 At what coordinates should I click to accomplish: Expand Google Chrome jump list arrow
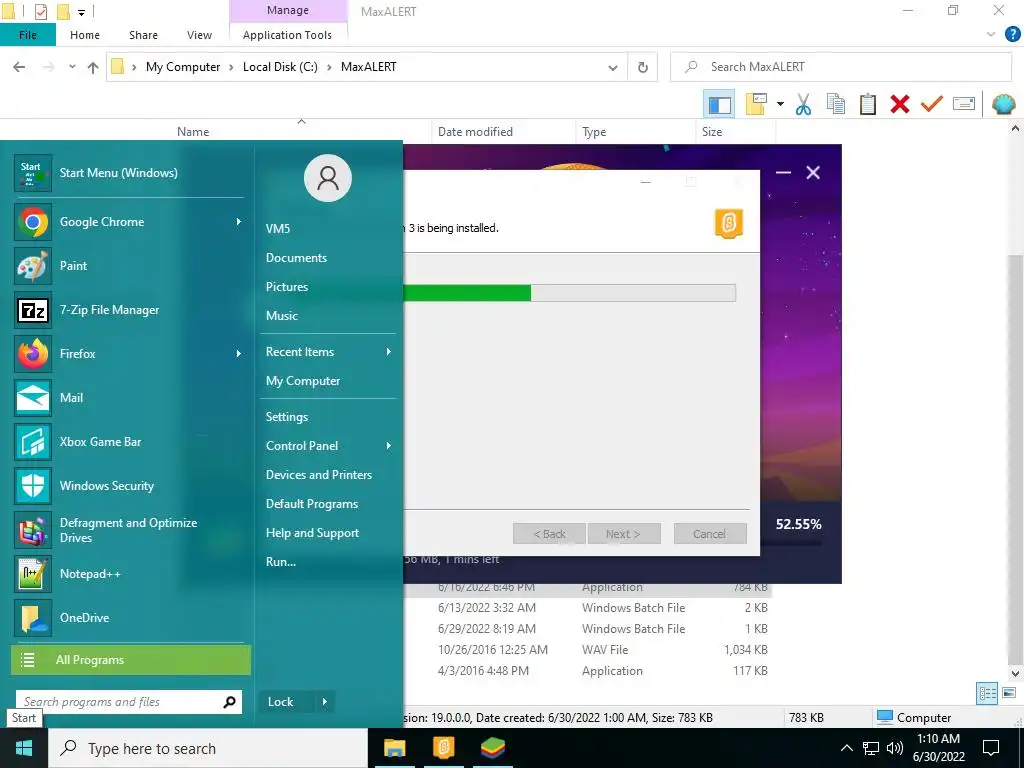[239, 222]
